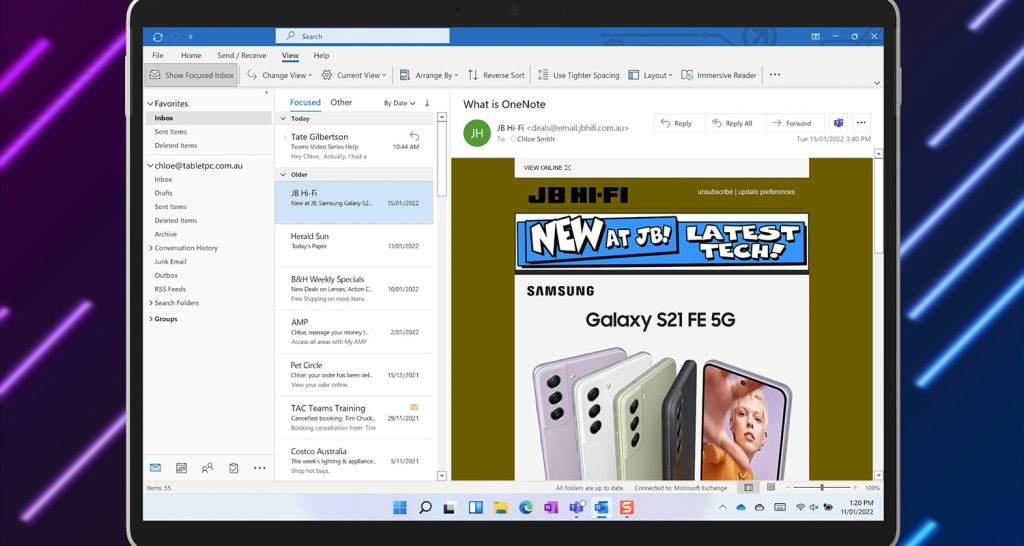Switch to Calendar view icon

182,468
